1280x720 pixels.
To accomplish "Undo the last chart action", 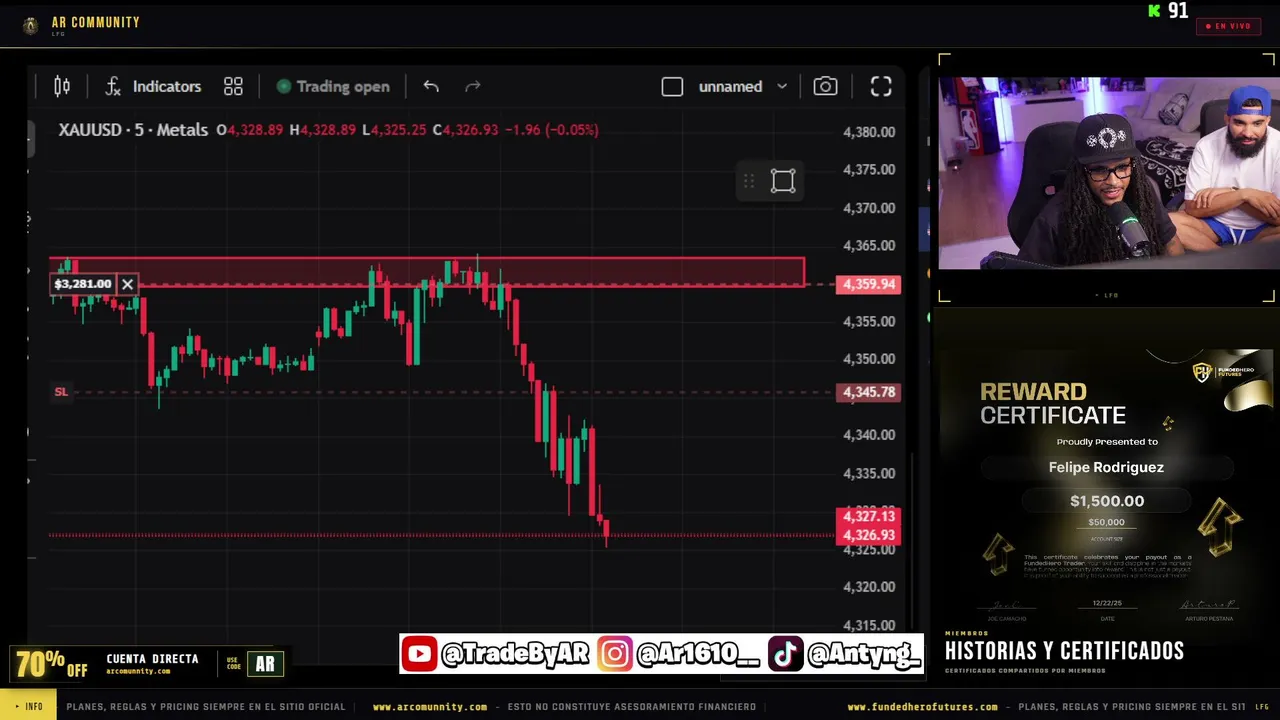I will 431,87.
